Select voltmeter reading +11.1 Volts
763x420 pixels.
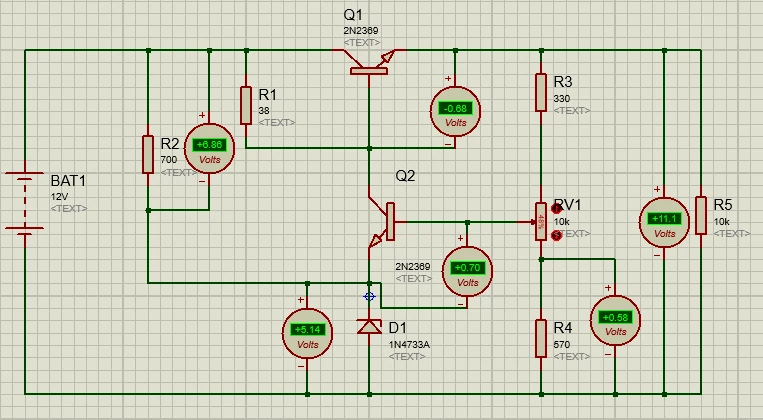coord(664,222)
